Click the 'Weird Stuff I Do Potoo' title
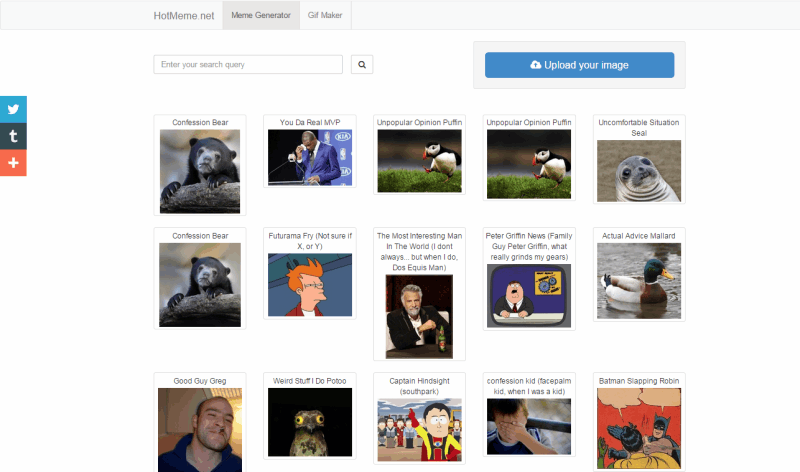 click(309, 381)
